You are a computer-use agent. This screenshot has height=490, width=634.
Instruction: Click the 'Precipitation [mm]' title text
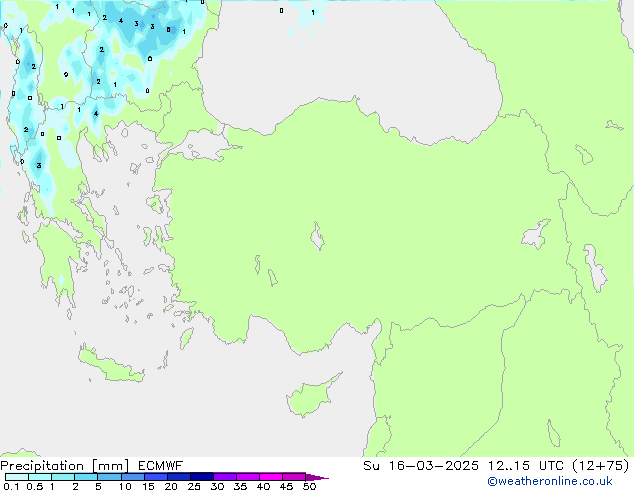point(65,466)
